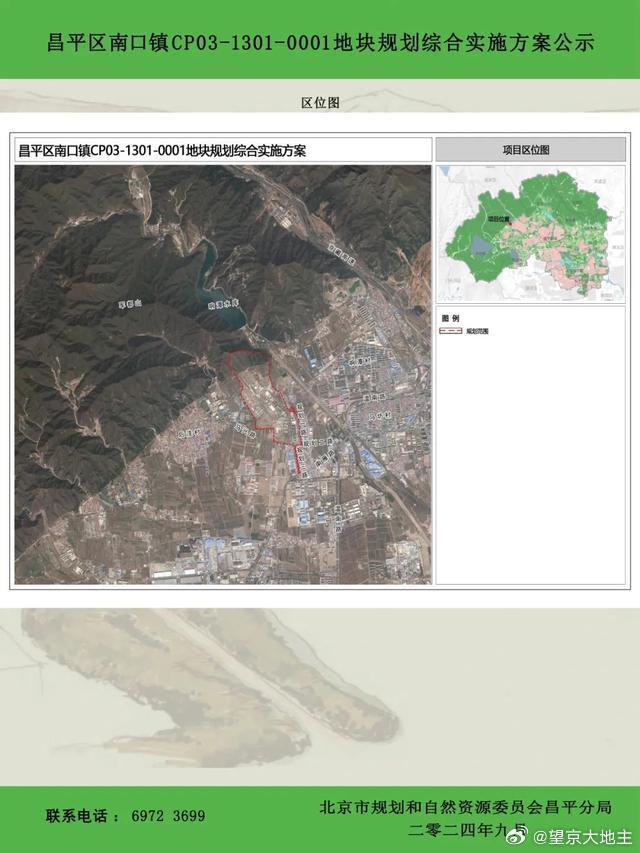Image resolution: width=640 pixels, height=853 pixels.
Task: Click the 区位图 section title
Action: [320, 102]
